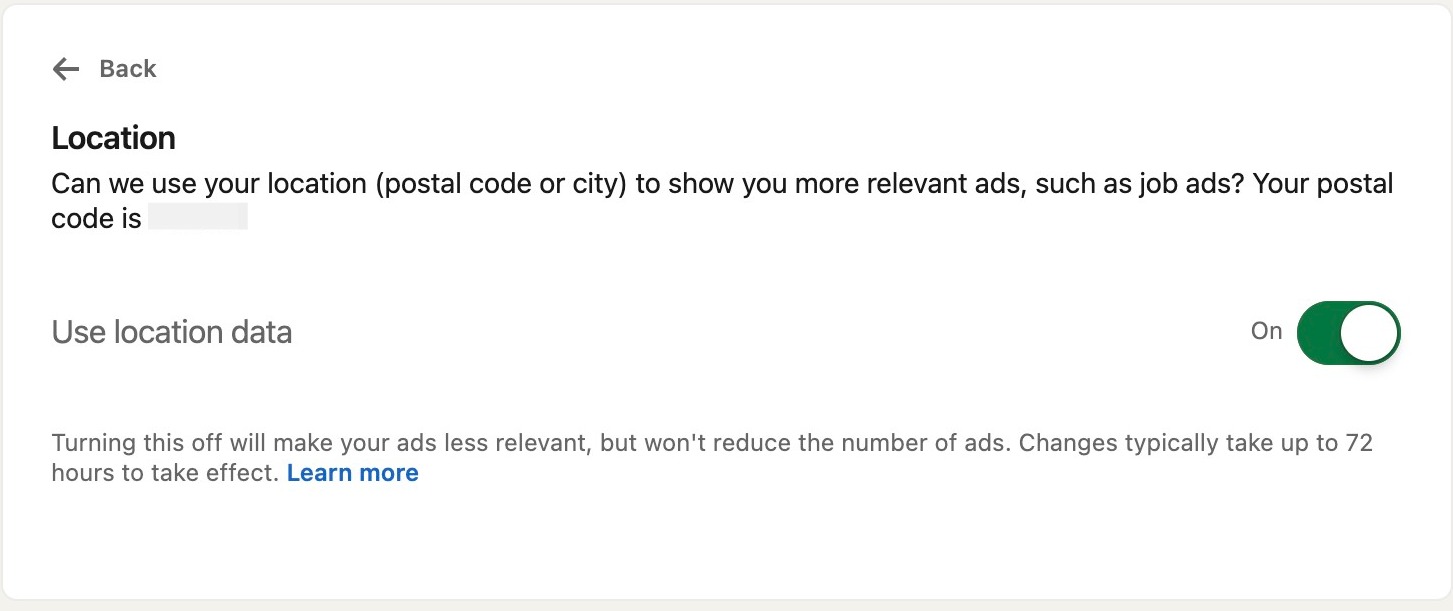Click the redacted postal code box
This screenshot has height=611, width=1453.
pyautogui.click(x=198, y=217)
